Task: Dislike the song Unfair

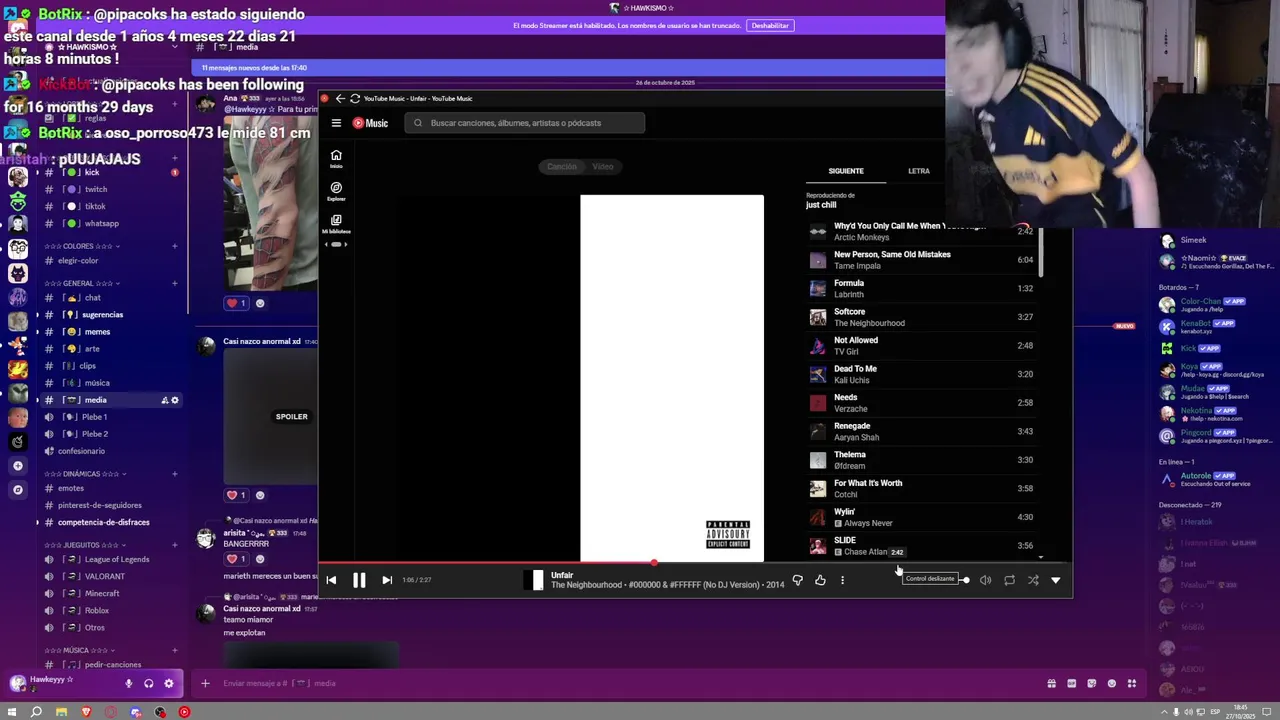Action: point(797,580)
